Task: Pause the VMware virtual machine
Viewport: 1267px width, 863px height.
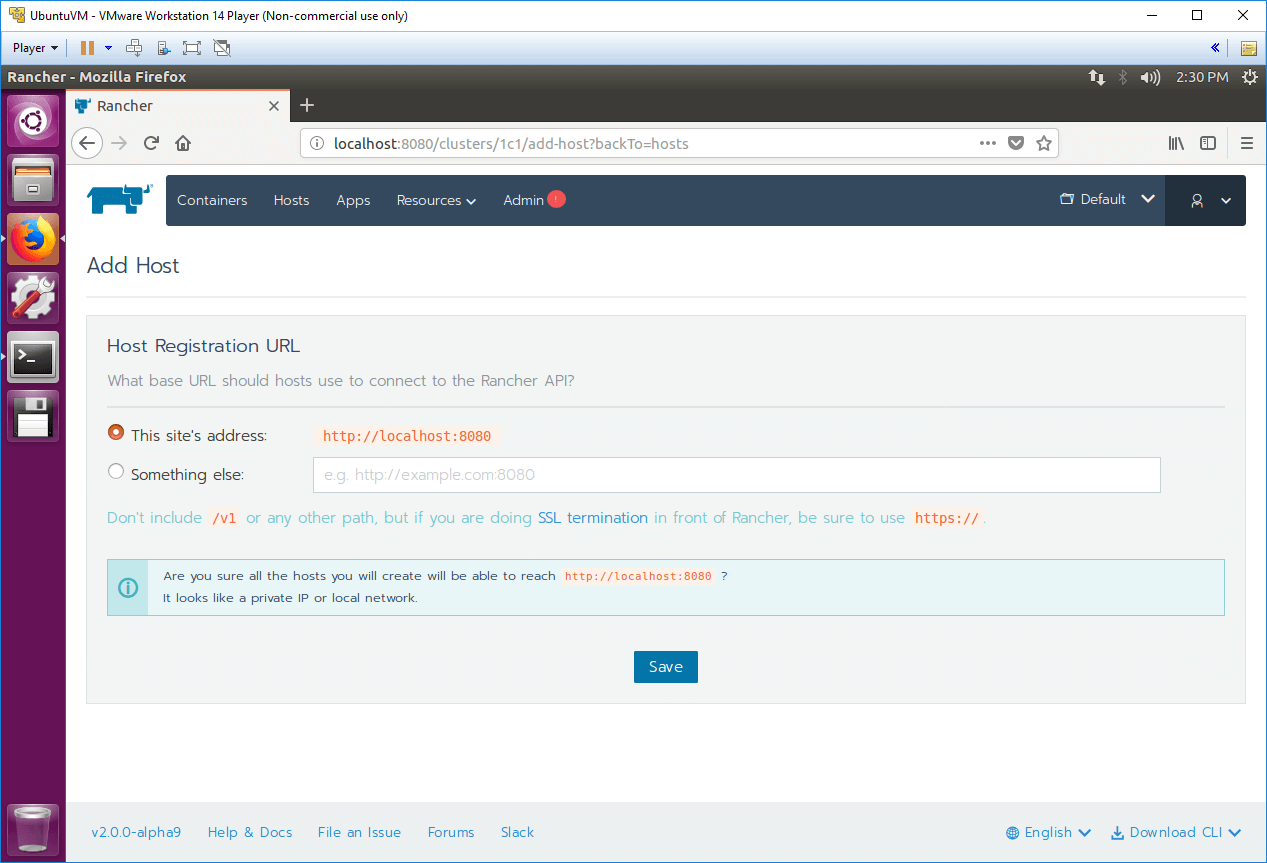Action: 87,47
